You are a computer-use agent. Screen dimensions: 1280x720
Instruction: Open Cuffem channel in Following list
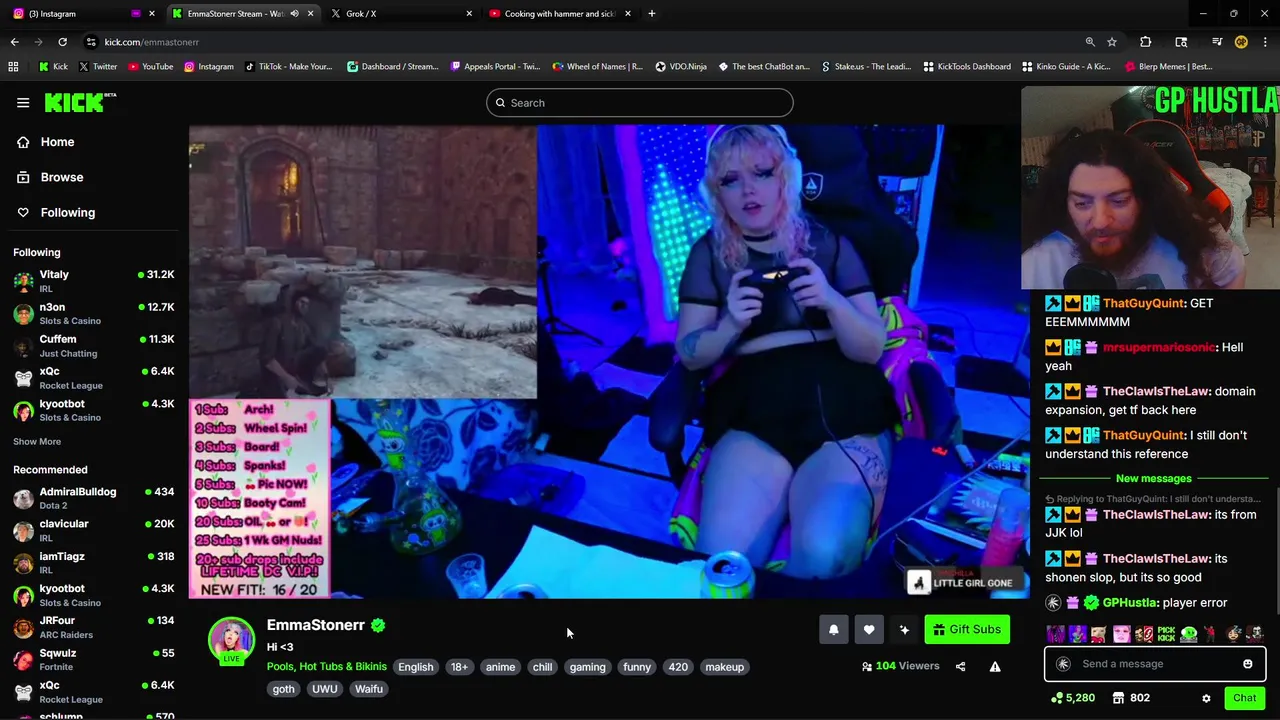click(x=94, y=346)
